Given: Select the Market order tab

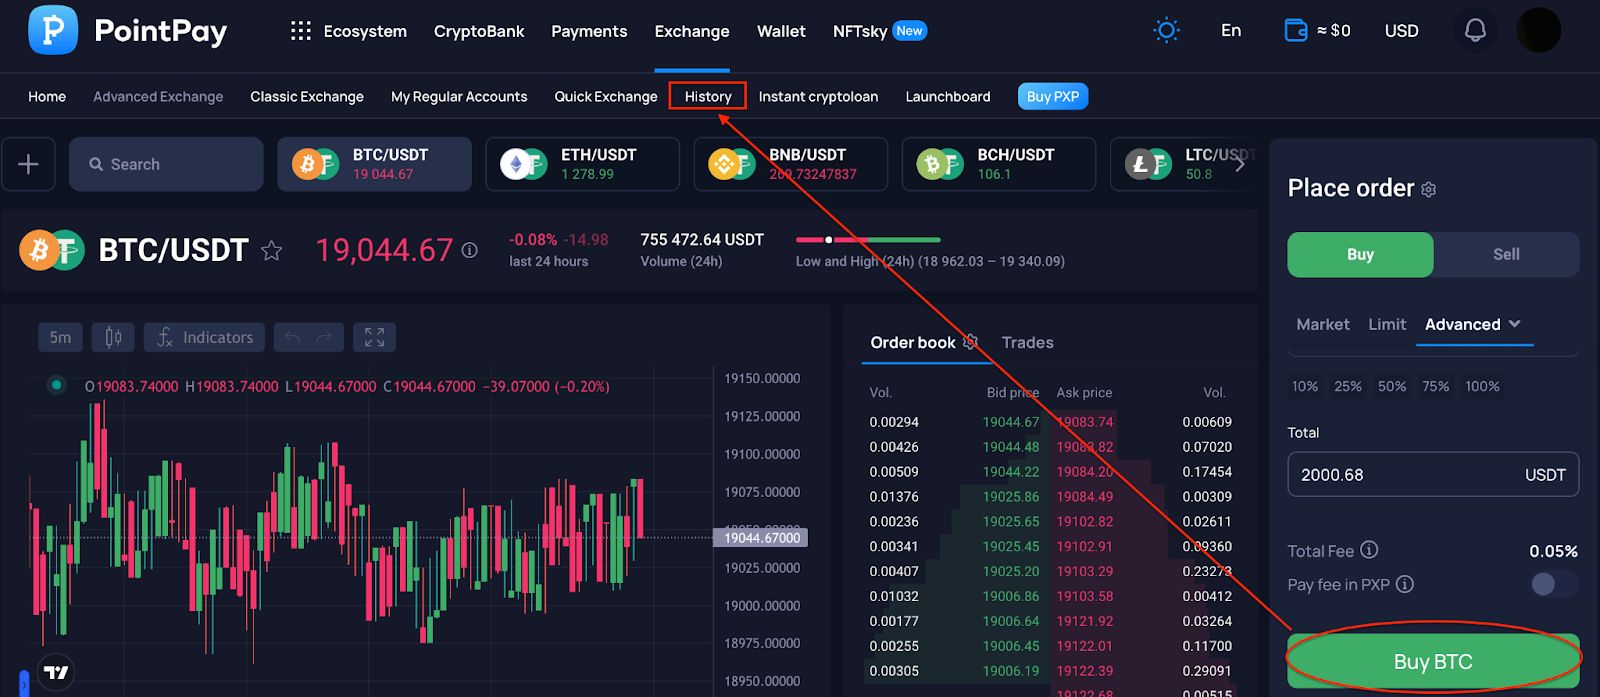Looking at the screenshot, I should point(1322,324).
